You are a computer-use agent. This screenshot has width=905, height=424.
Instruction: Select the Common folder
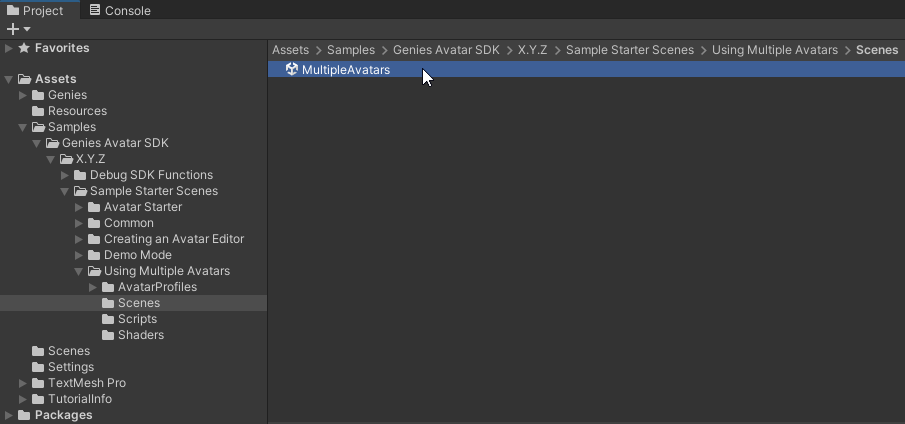pos(128,223)
